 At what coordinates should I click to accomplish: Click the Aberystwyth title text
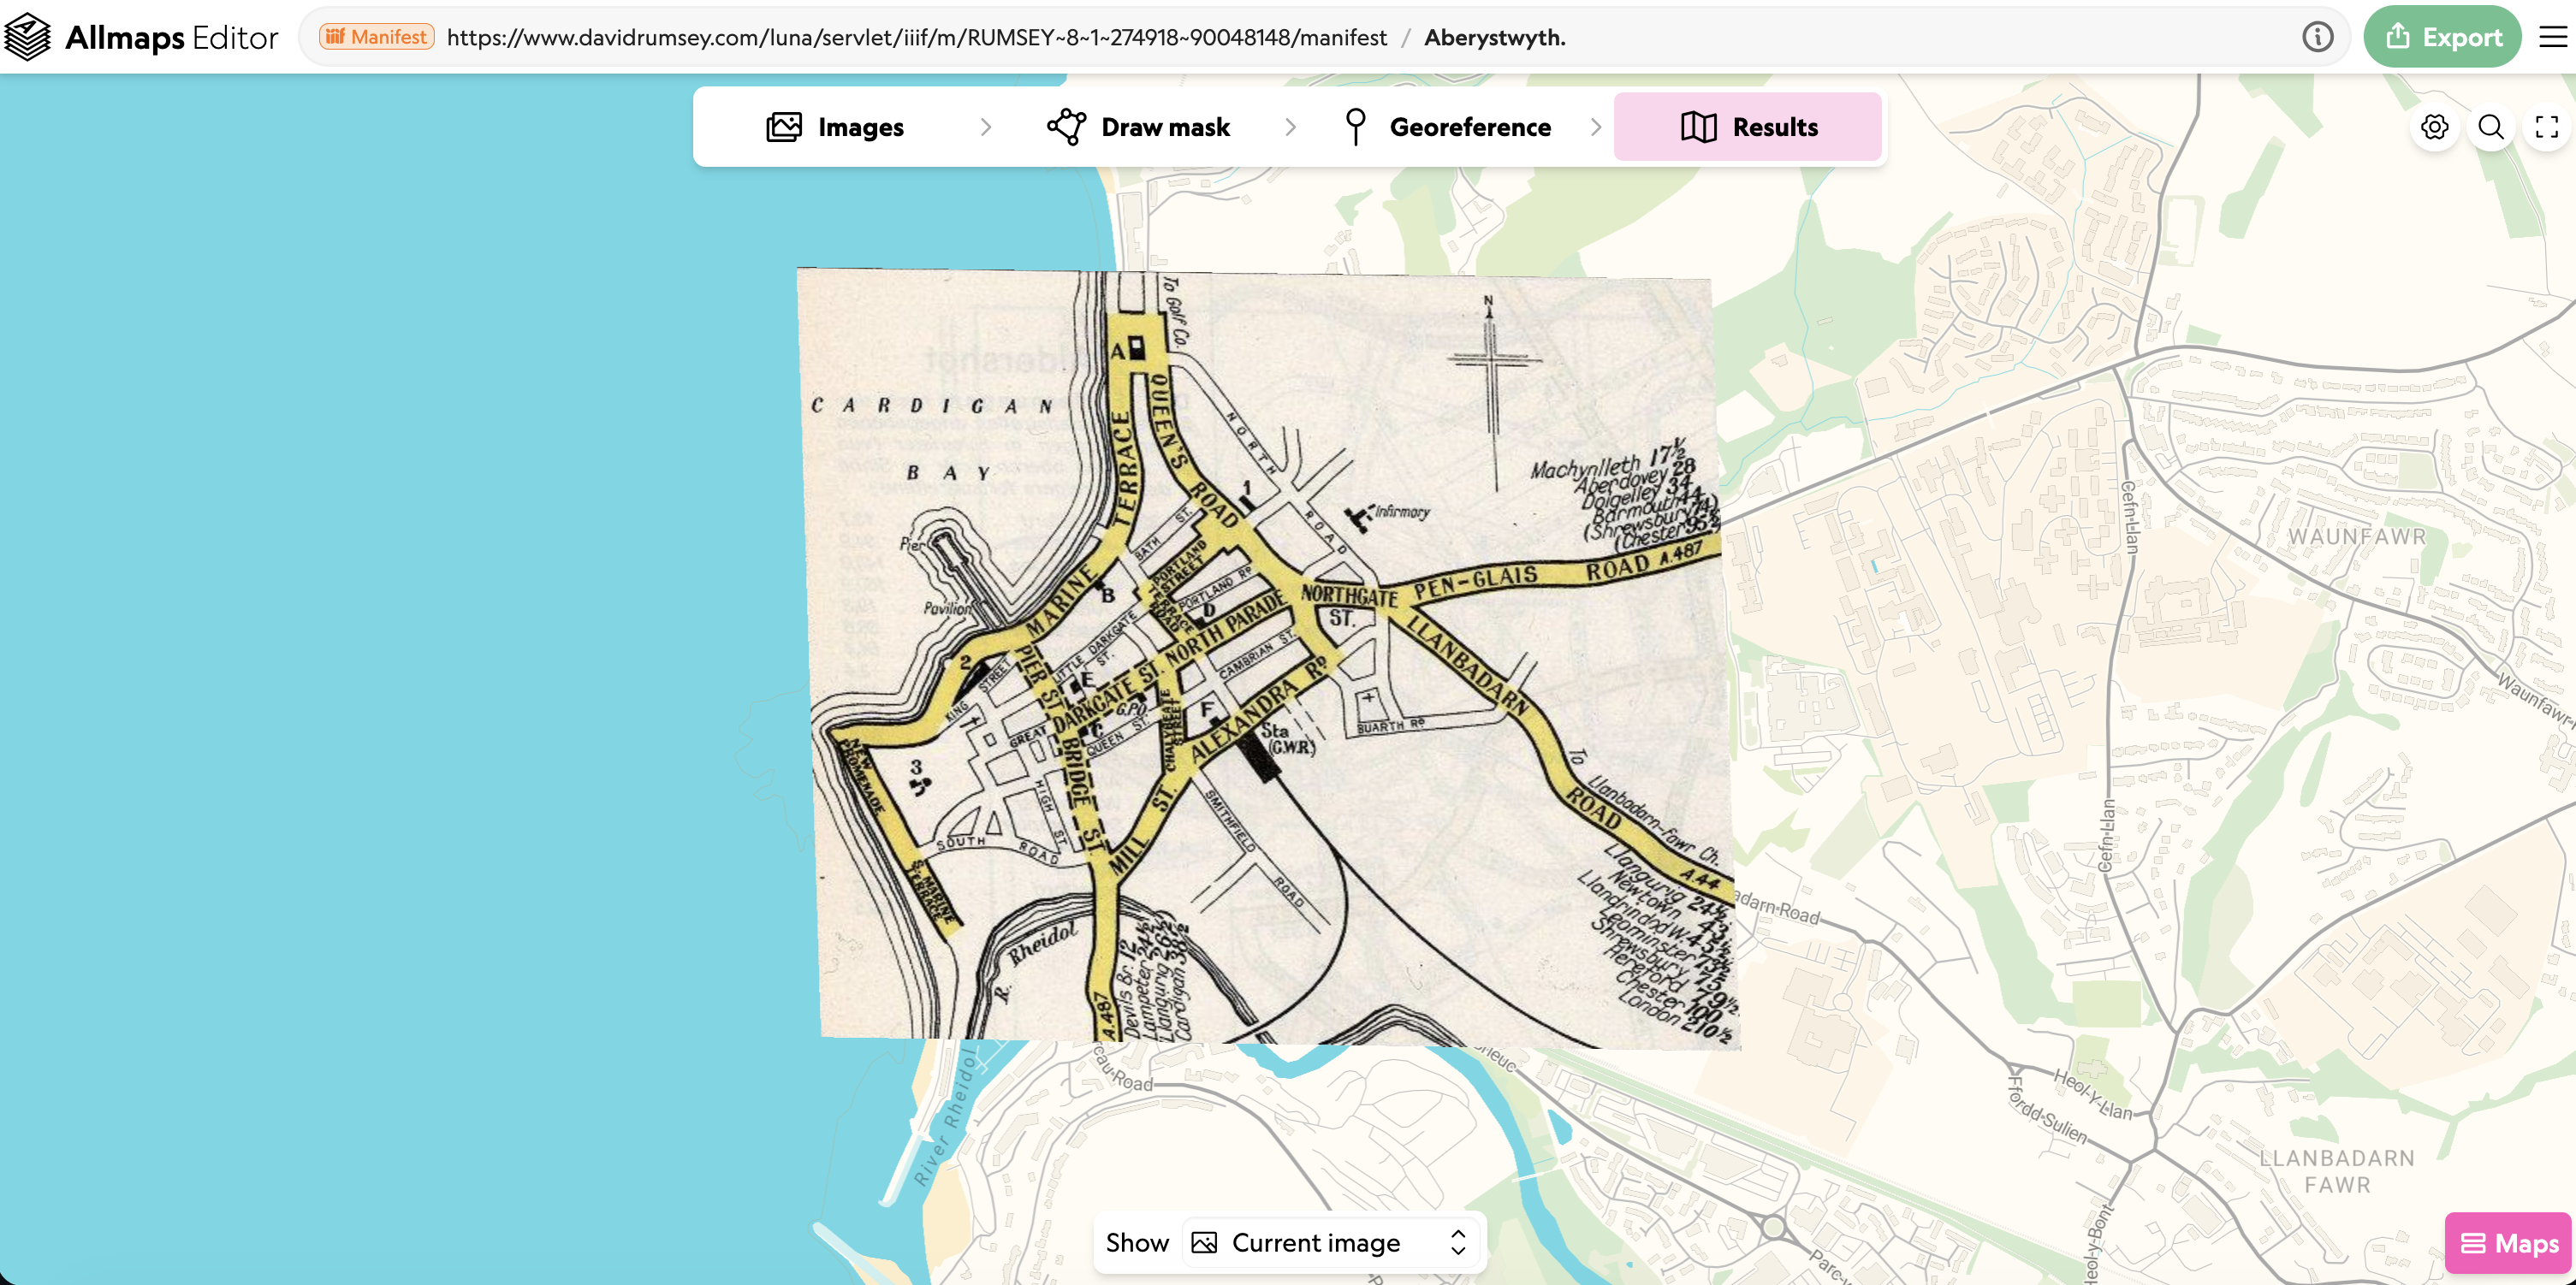click(x=1494, y=37)
